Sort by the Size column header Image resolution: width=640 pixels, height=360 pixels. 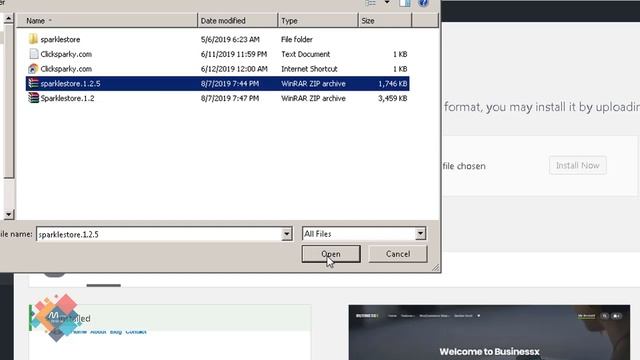(x=385, y=20)
